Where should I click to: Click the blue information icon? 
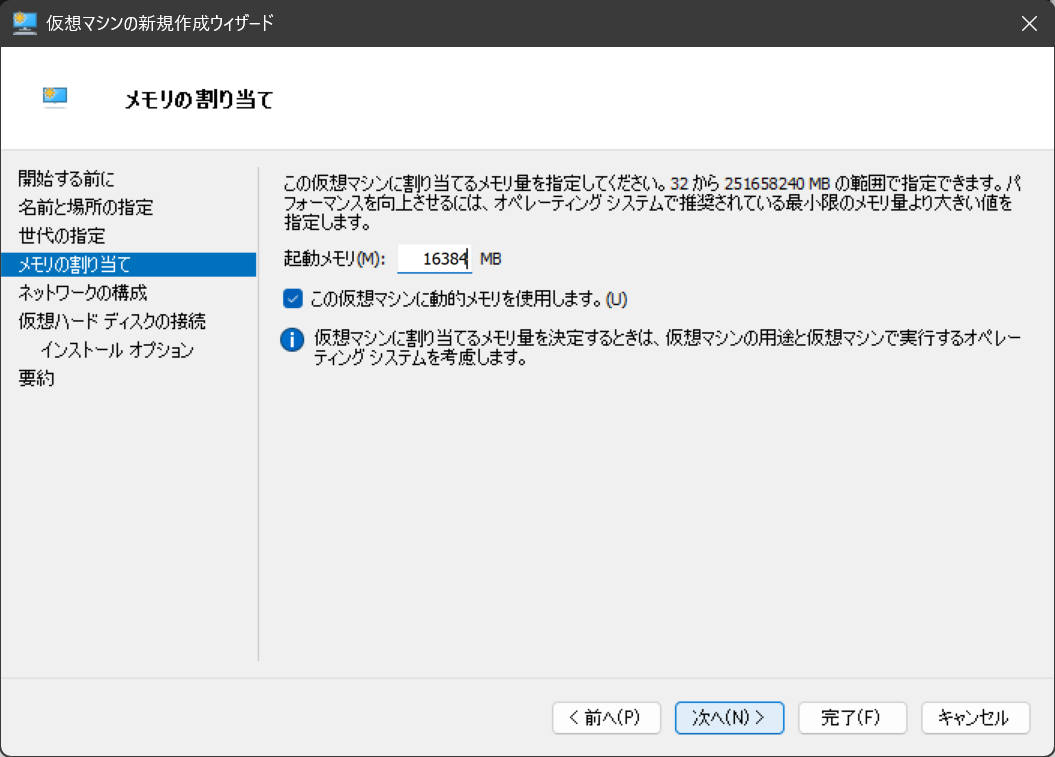click(x=292, y=340)
